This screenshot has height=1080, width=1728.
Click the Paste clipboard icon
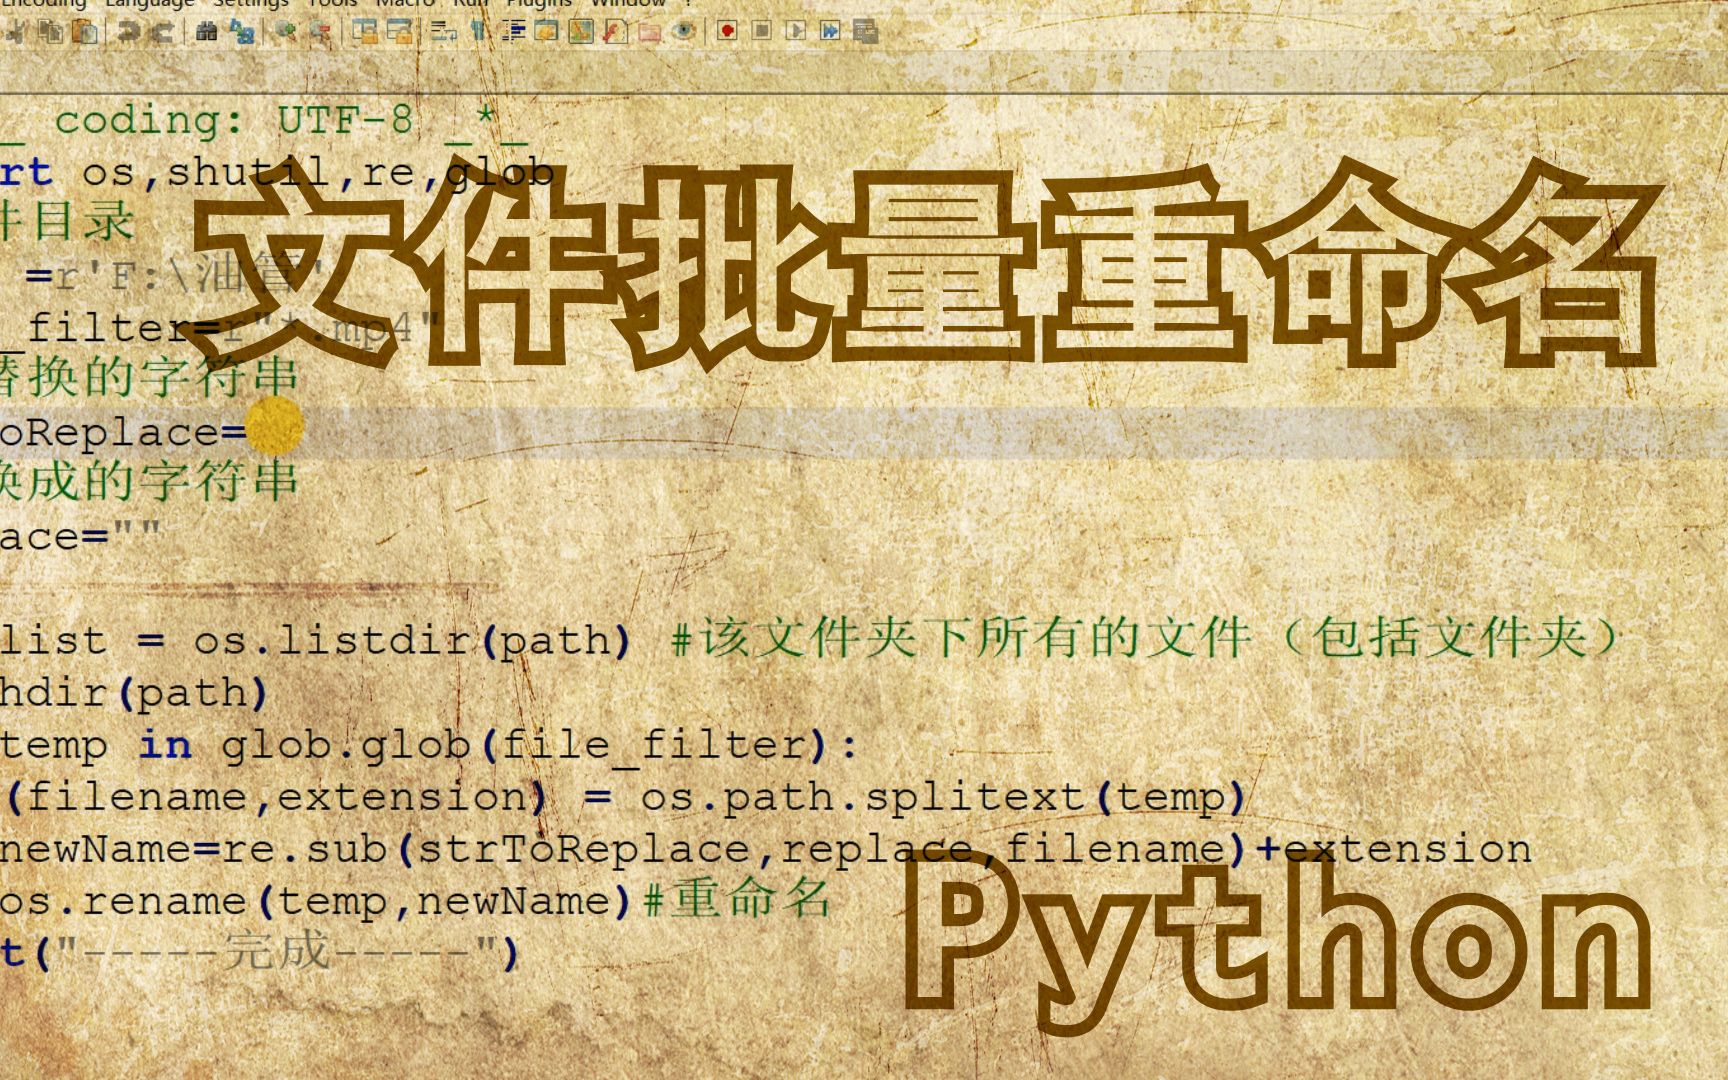point(85,32)
